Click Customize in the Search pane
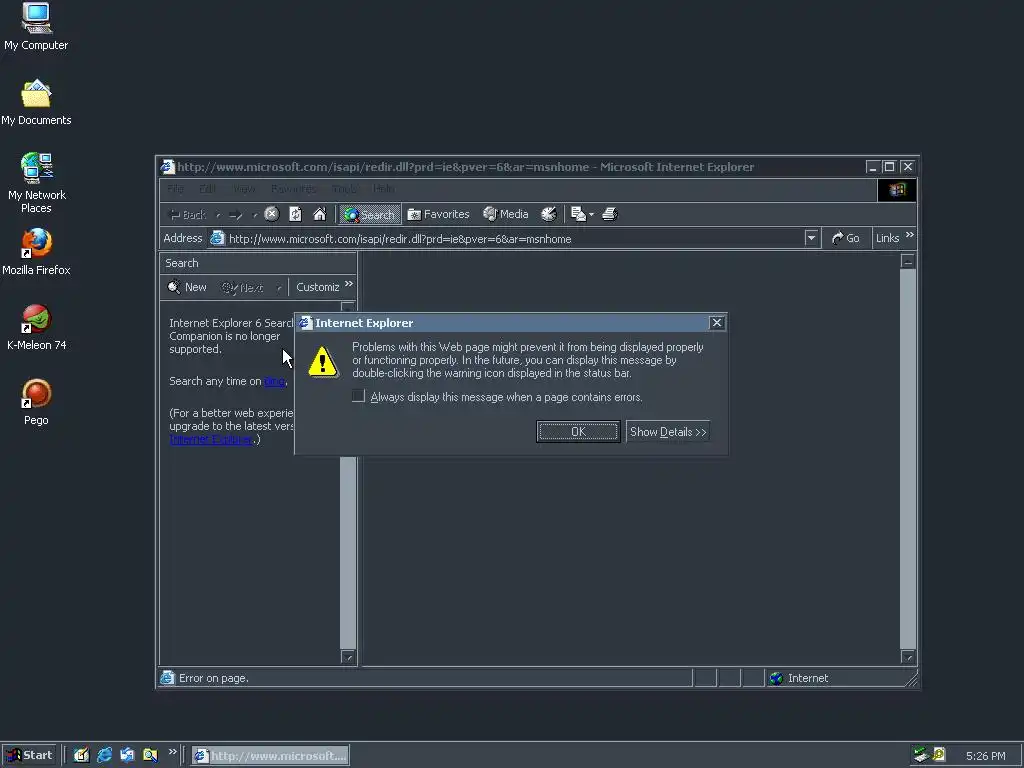The height and width of the screenshot is (768, 1024). [317, 287]
